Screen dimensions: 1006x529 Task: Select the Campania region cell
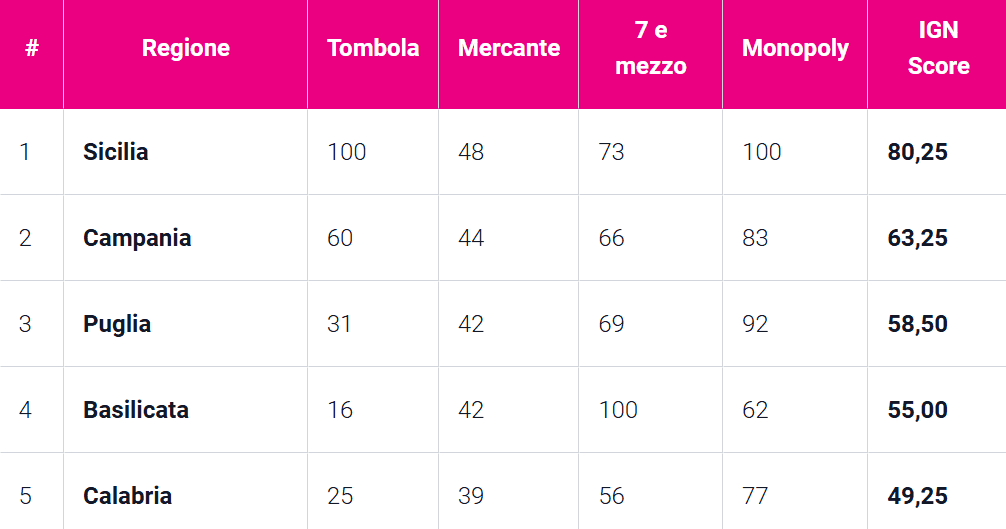coord(137,238)
